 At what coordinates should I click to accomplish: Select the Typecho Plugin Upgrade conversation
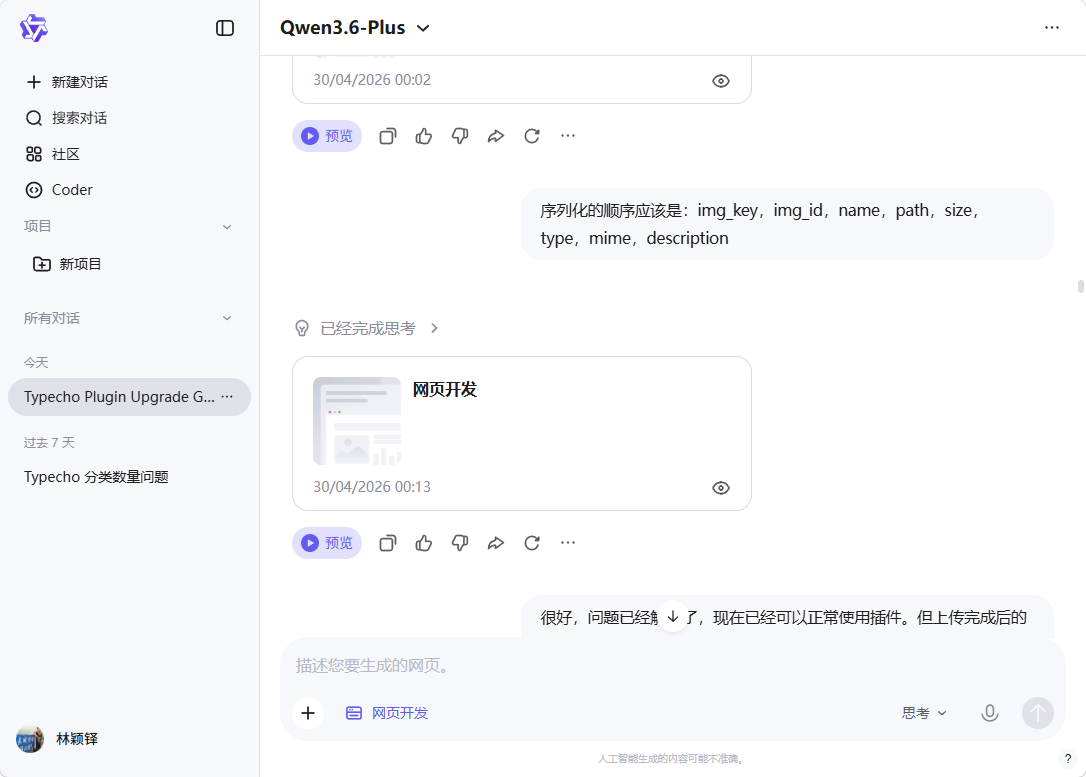[x=129, y=397]
